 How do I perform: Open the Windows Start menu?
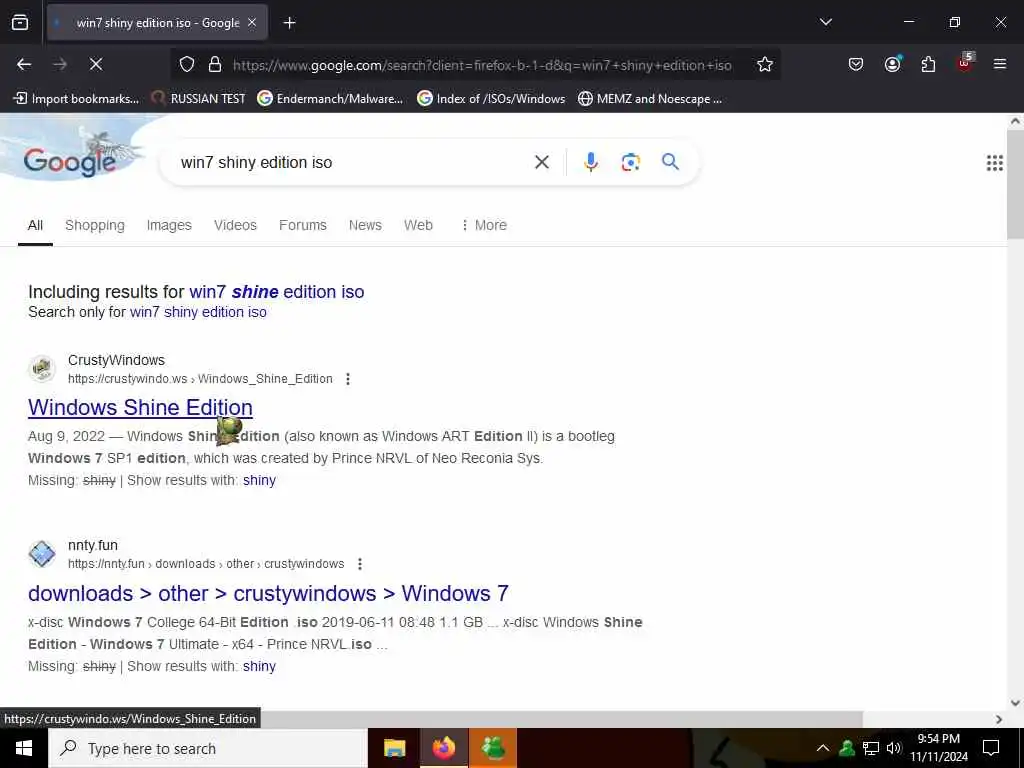(24, 748)
